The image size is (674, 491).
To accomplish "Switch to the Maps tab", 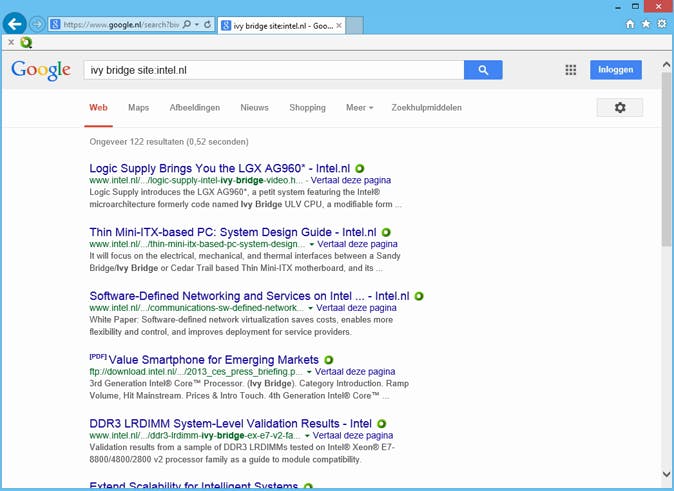I will (x=138, y=107).
